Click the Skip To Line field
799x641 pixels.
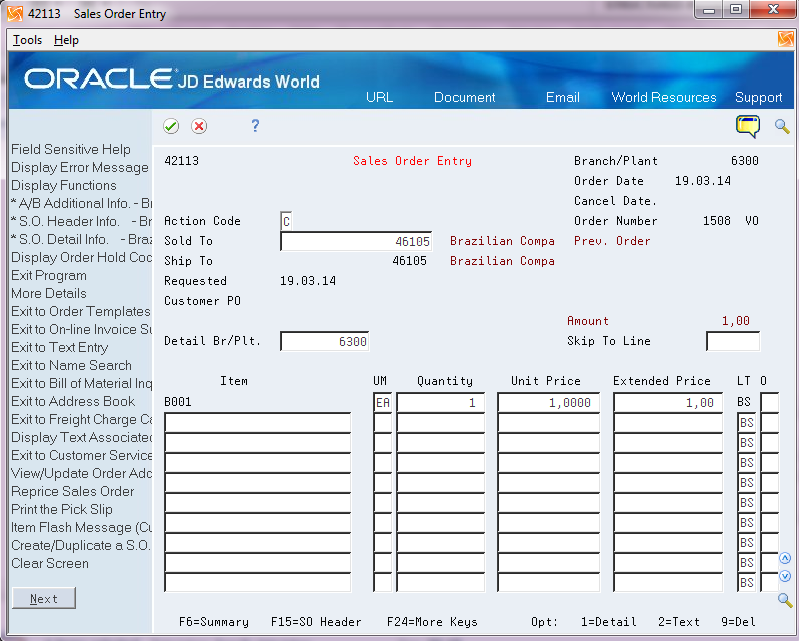[733, 341]
